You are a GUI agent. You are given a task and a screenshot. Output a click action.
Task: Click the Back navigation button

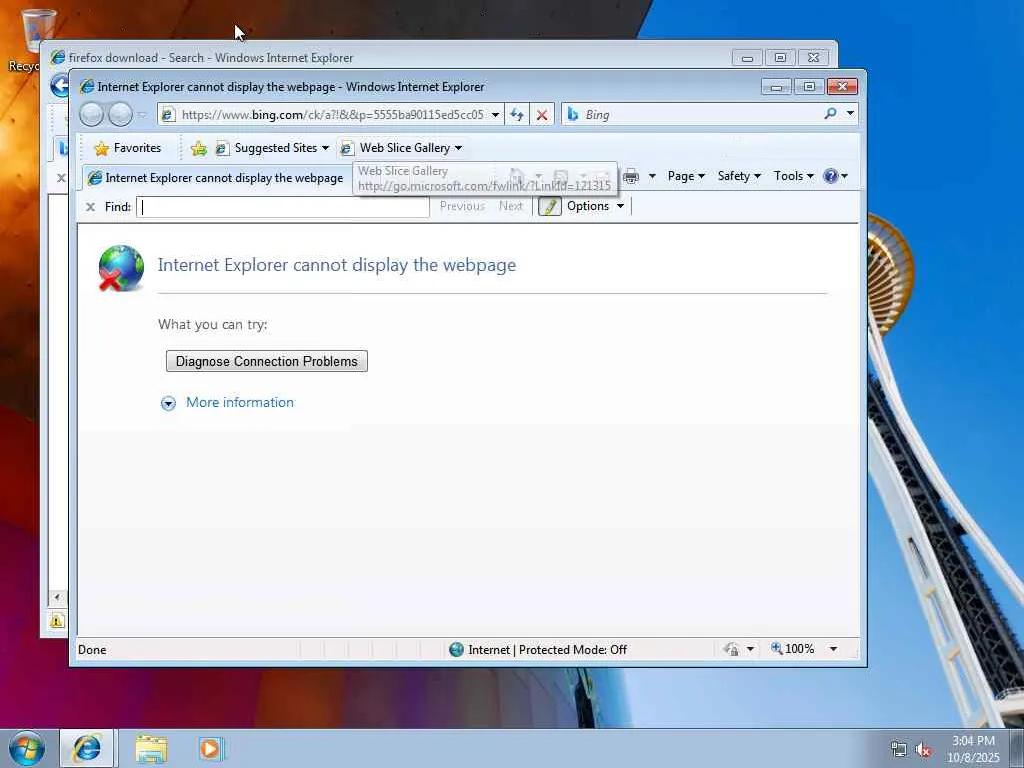pos(91,115)
